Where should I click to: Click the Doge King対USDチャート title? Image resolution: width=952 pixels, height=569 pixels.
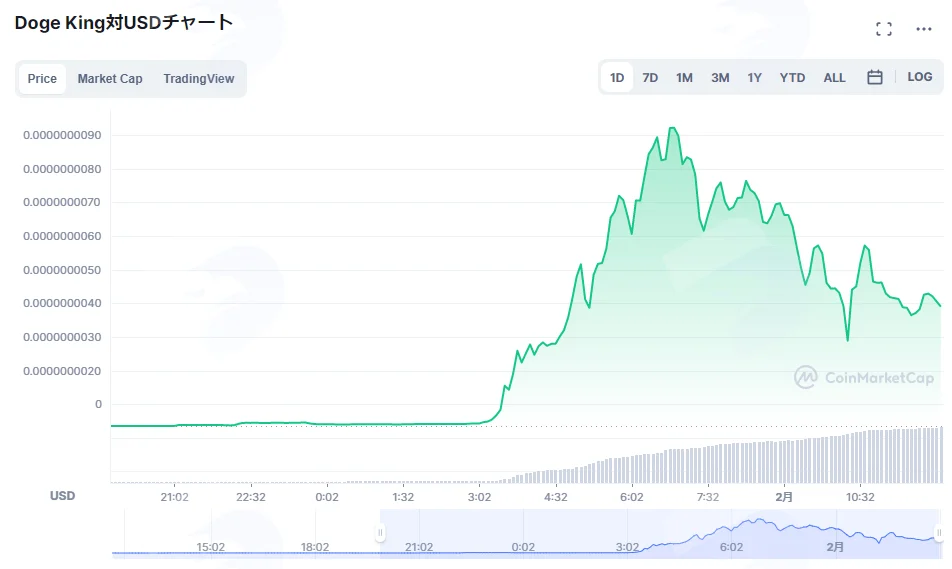pos(124,22)
